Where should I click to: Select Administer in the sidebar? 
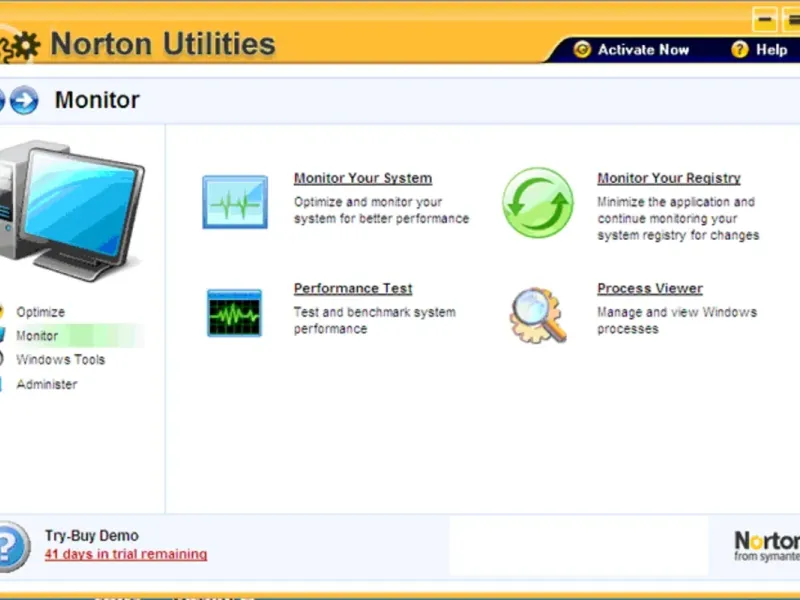[x=46, y=384]
